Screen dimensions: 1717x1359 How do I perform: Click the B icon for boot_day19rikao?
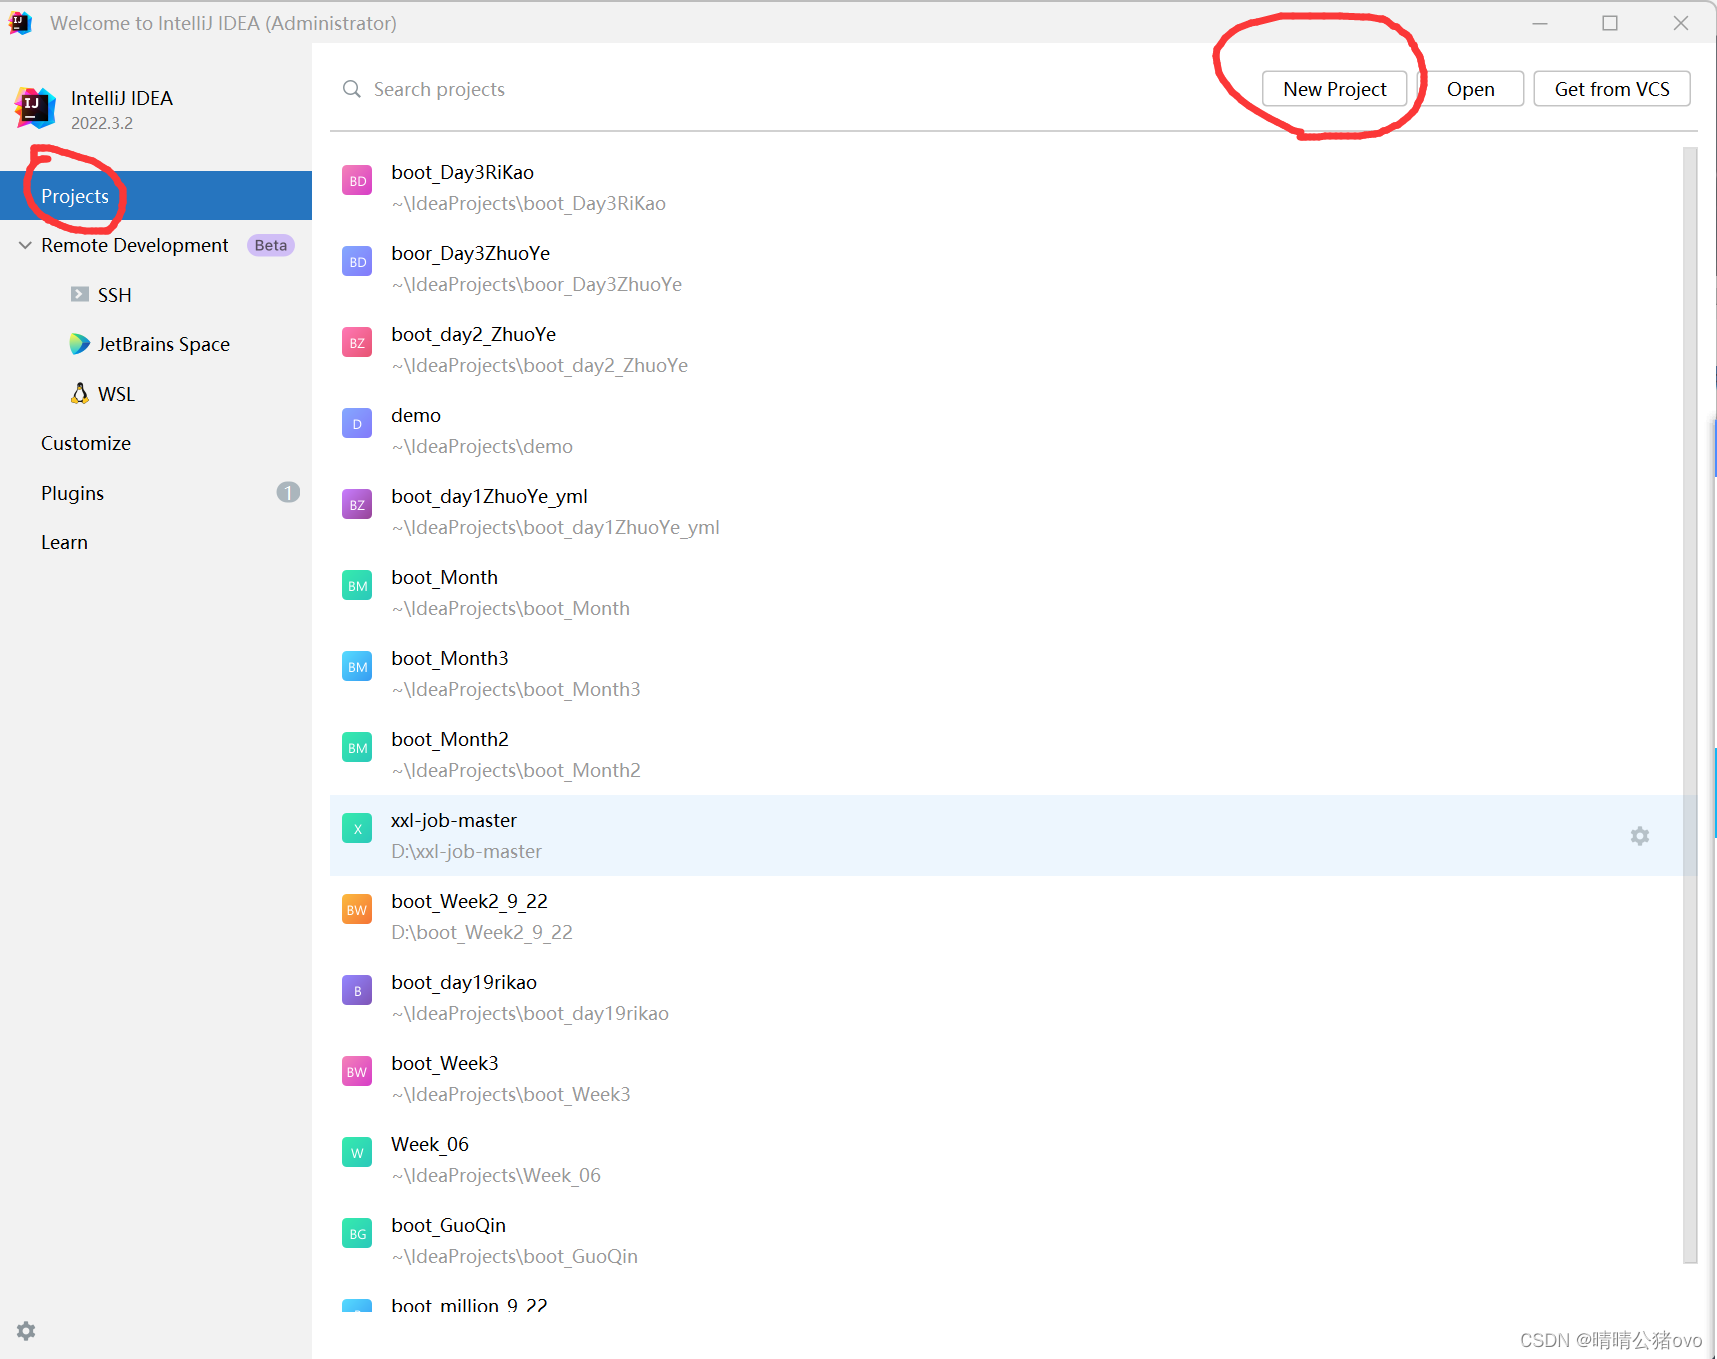[x=357, y=991]
